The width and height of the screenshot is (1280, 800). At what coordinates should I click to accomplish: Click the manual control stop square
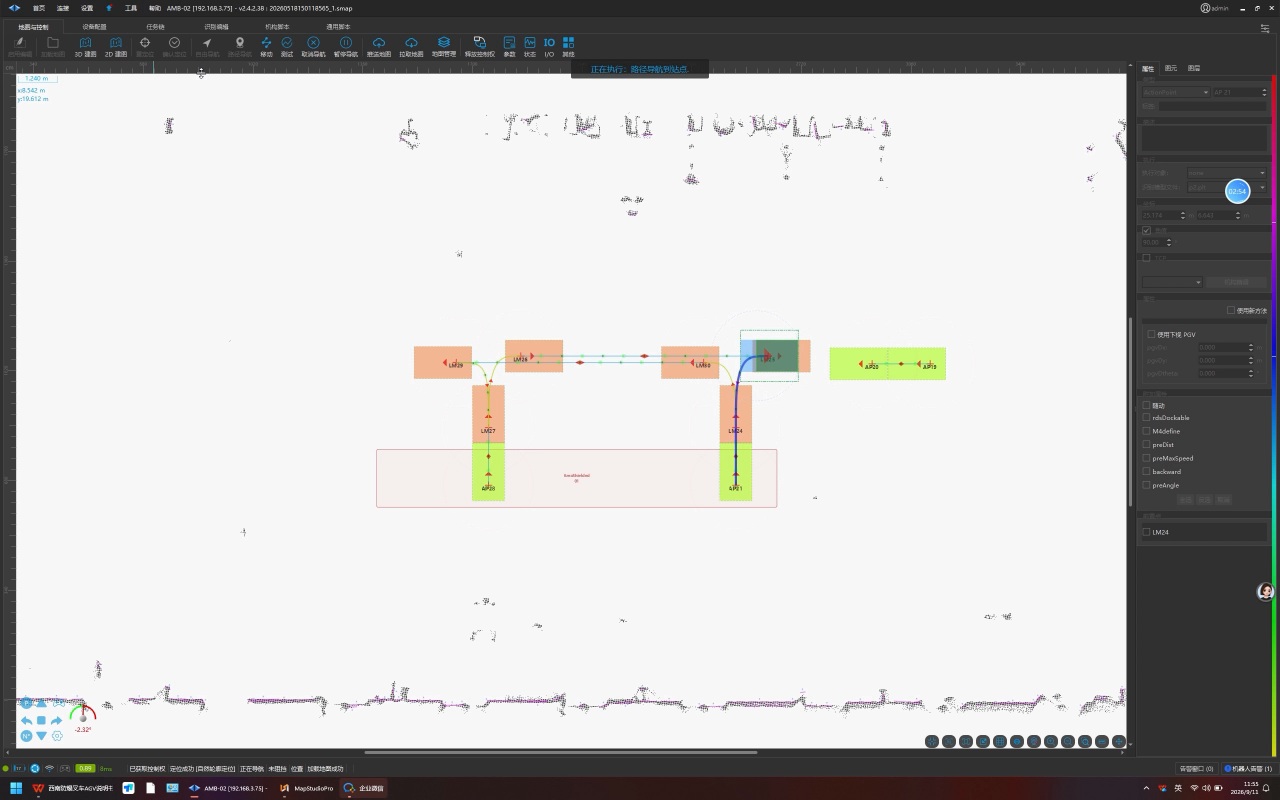[x=41, y=720]
